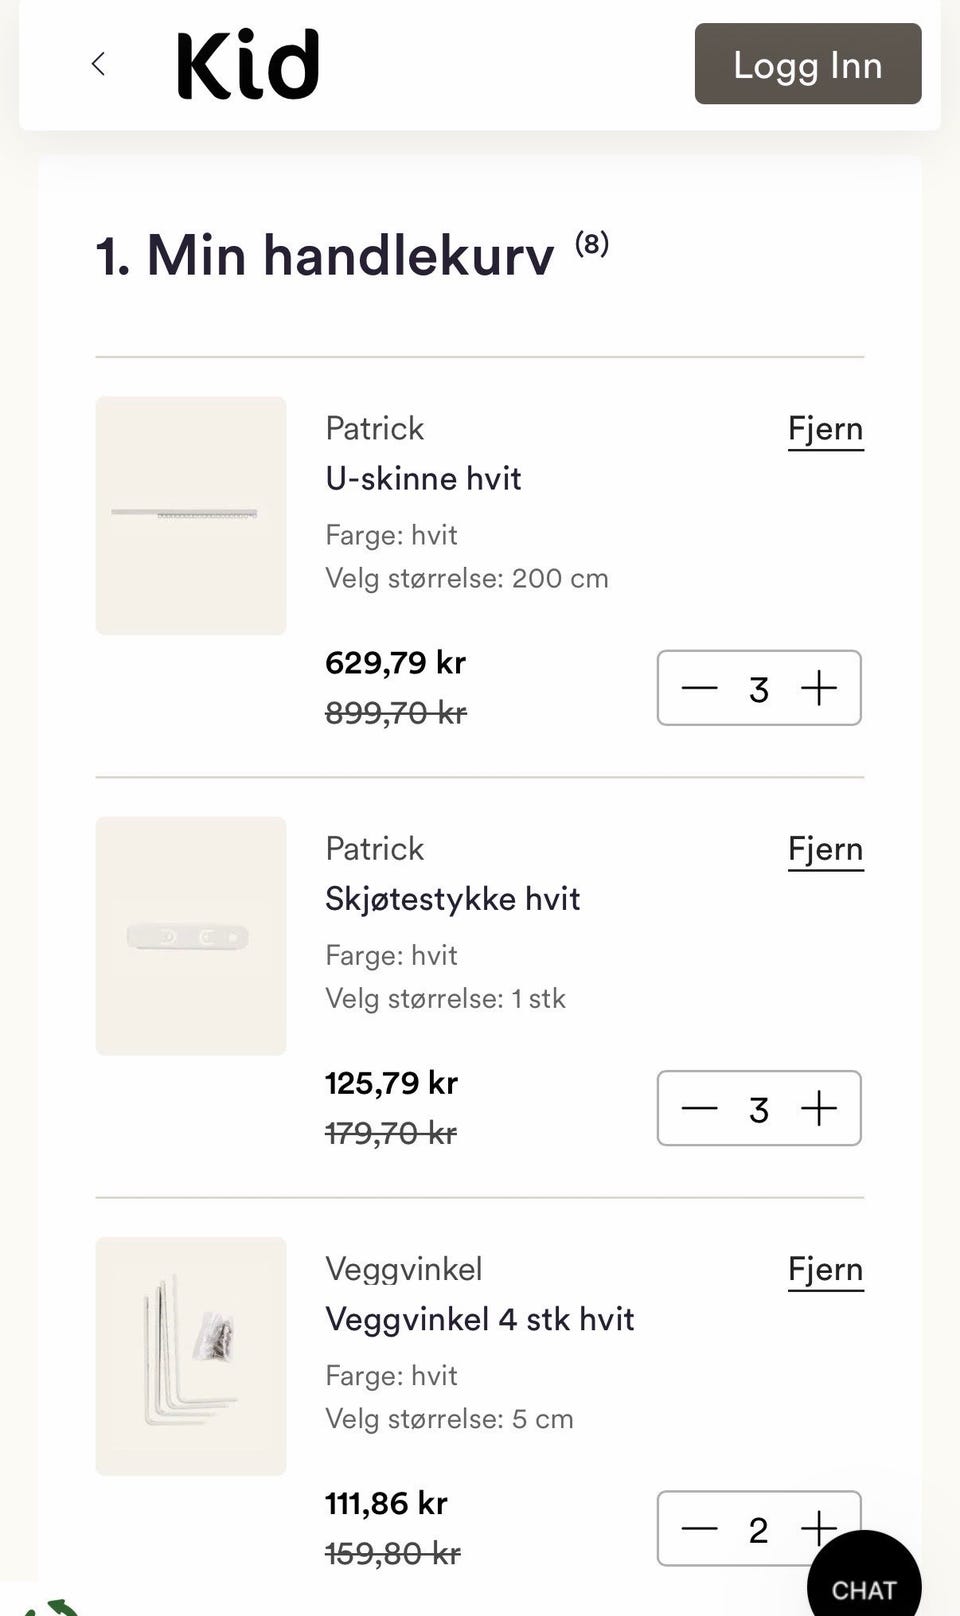Increase Veggvinkel 4 stk quantity with plus

(819, 1528)
